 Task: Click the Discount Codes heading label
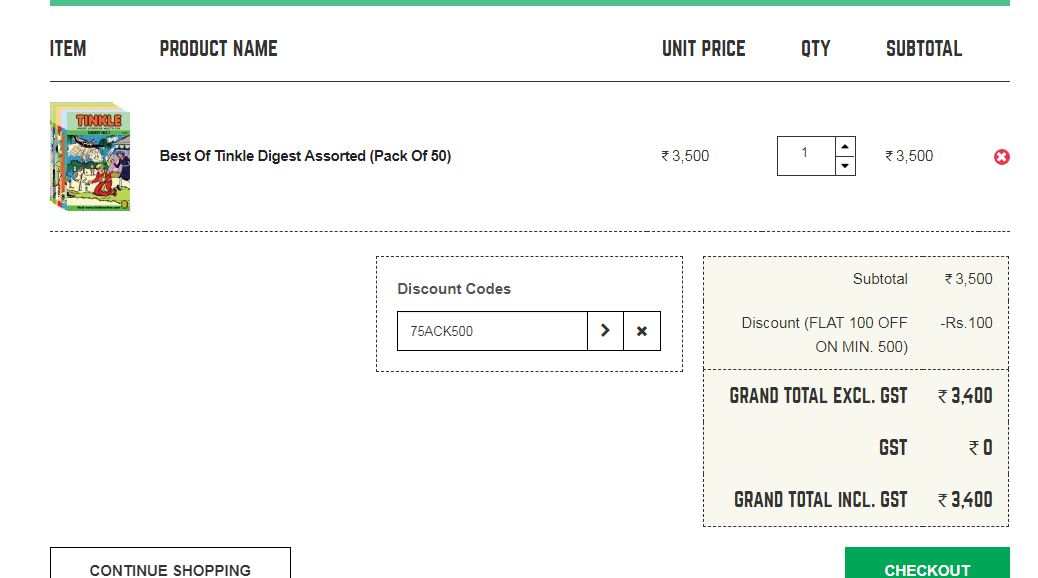click(454, 289)
